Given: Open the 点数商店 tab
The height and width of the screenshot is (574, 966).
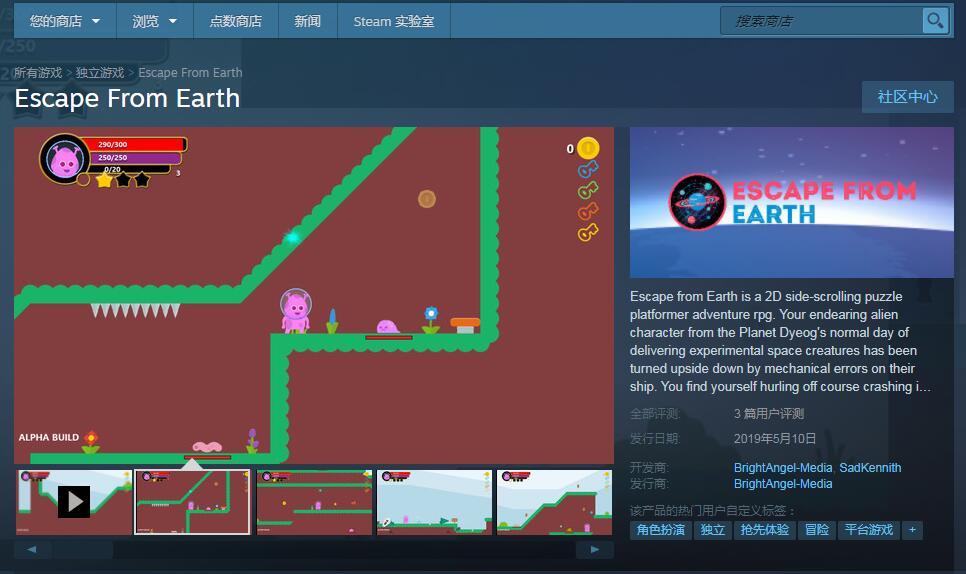Looking at the screenshot, I should coord(236,21).
